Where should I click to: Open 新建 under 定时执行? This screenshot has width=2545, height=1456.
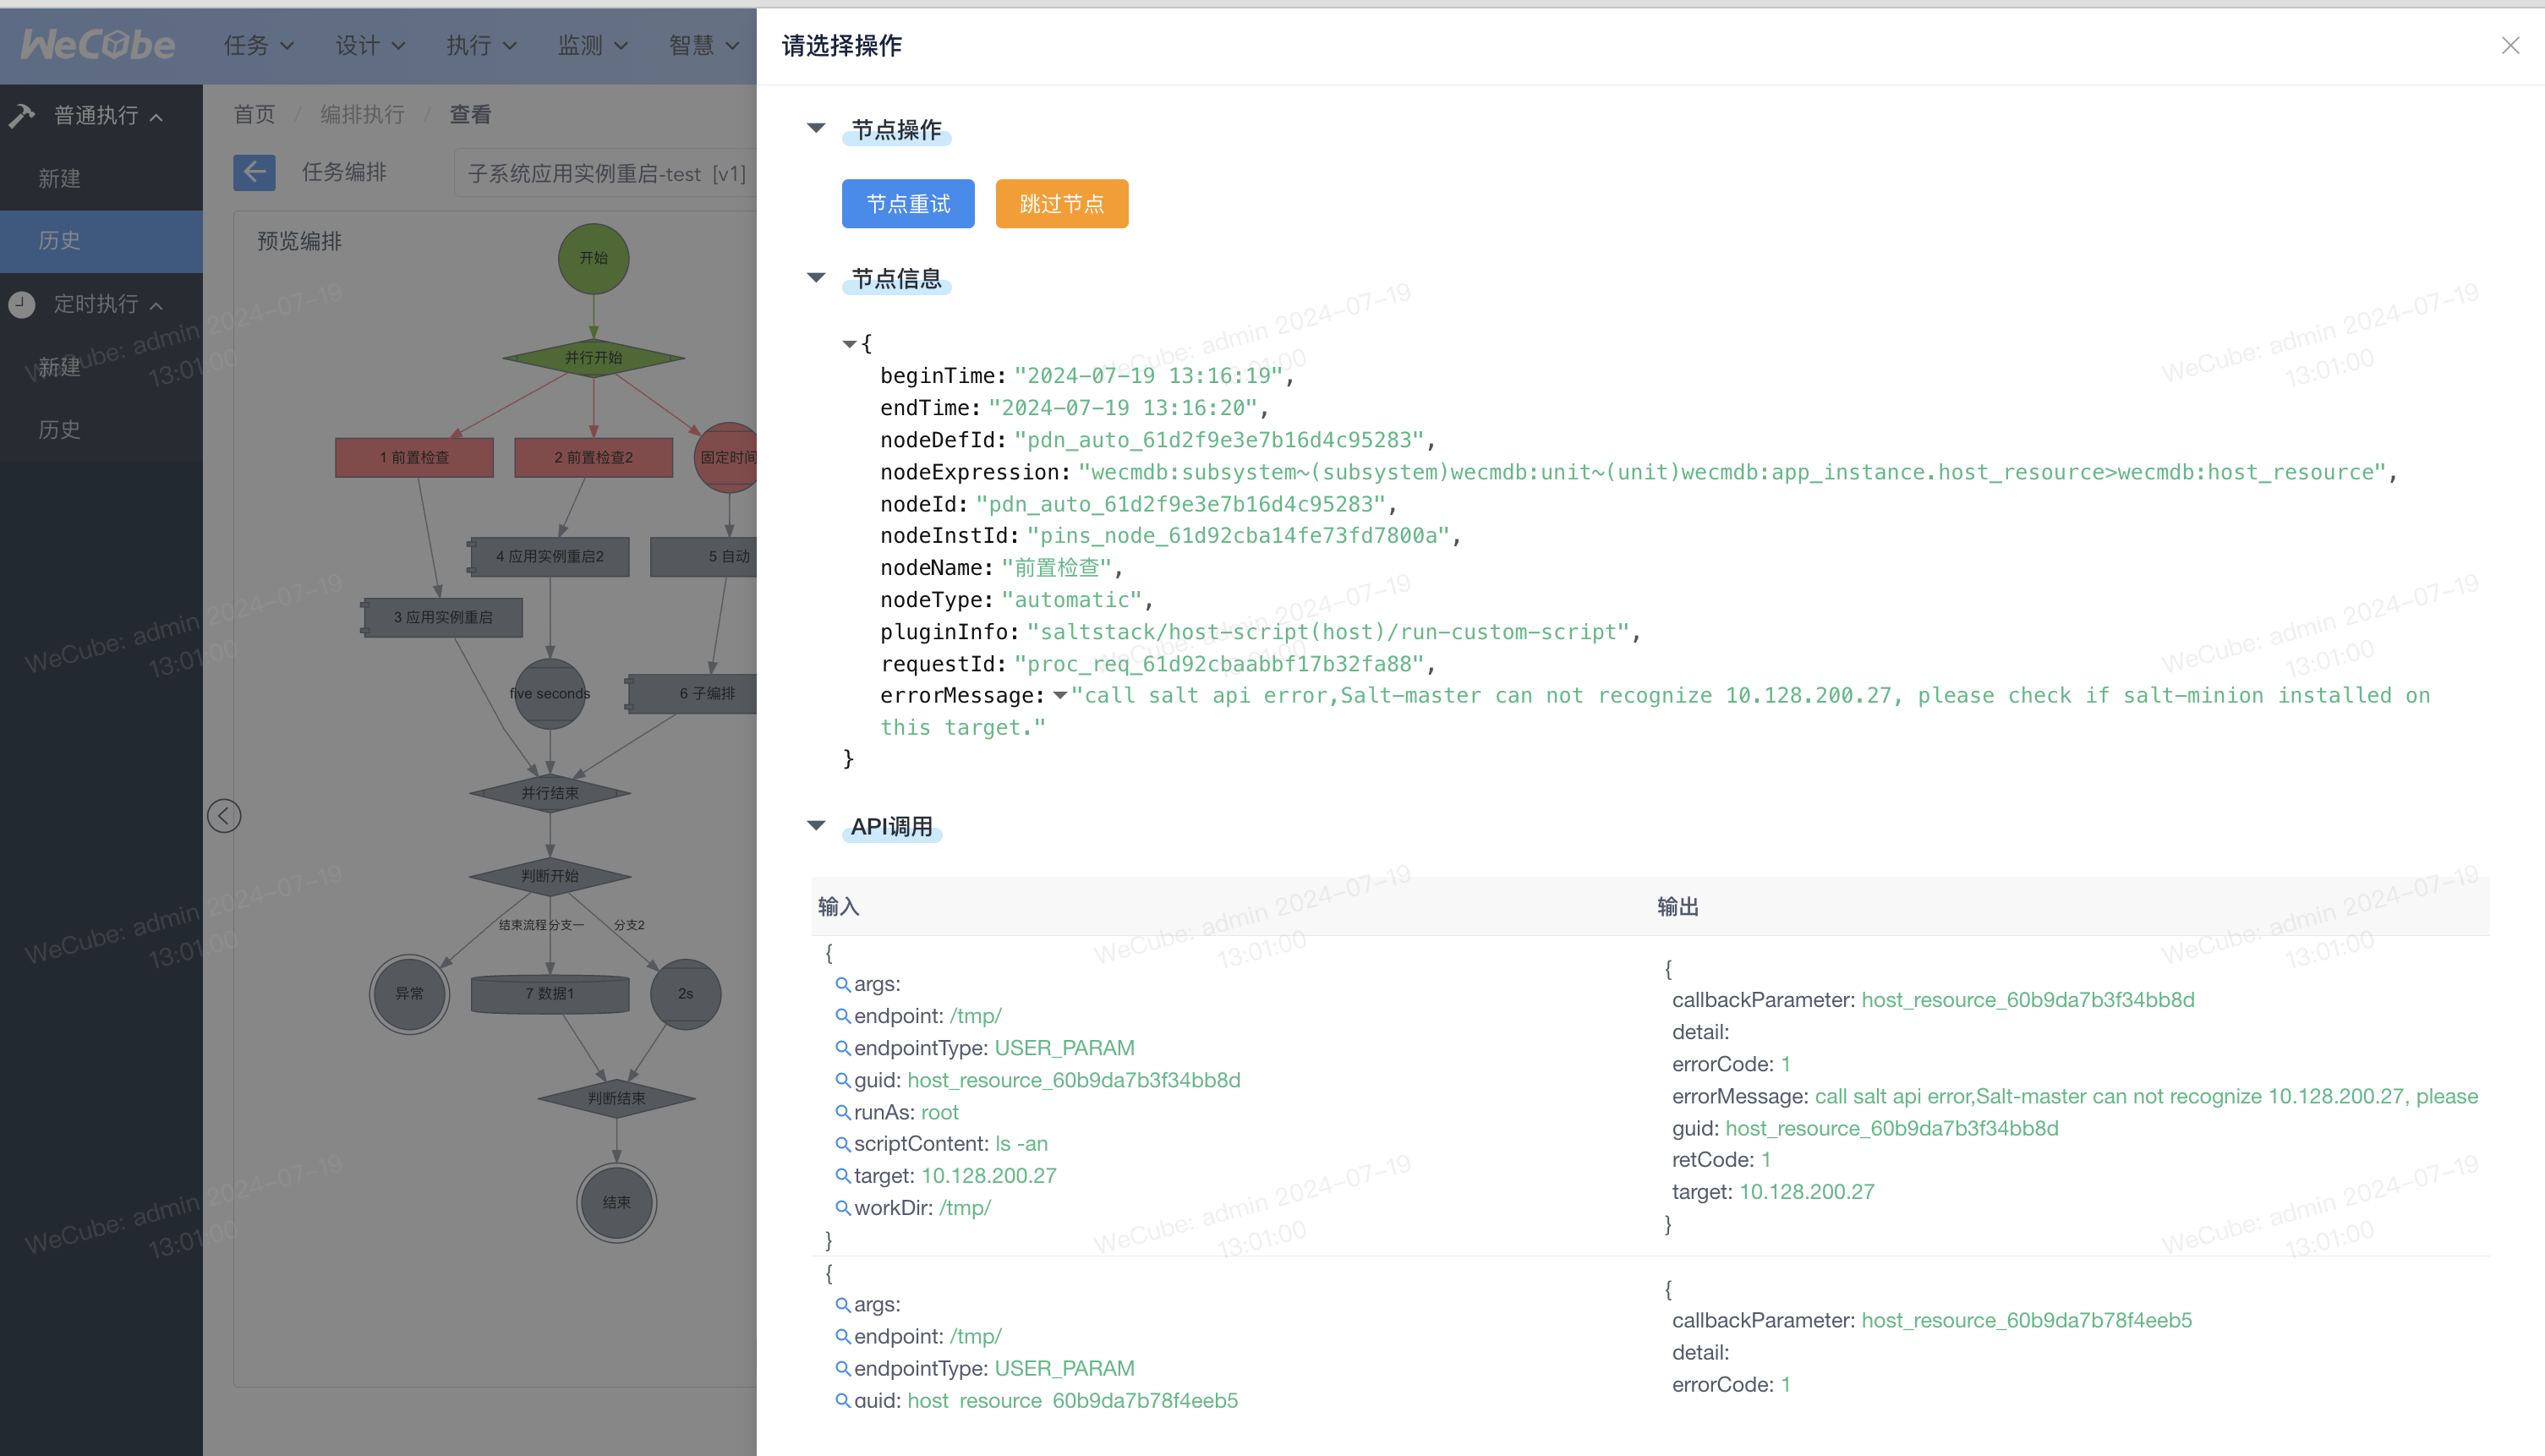[101, 367]
